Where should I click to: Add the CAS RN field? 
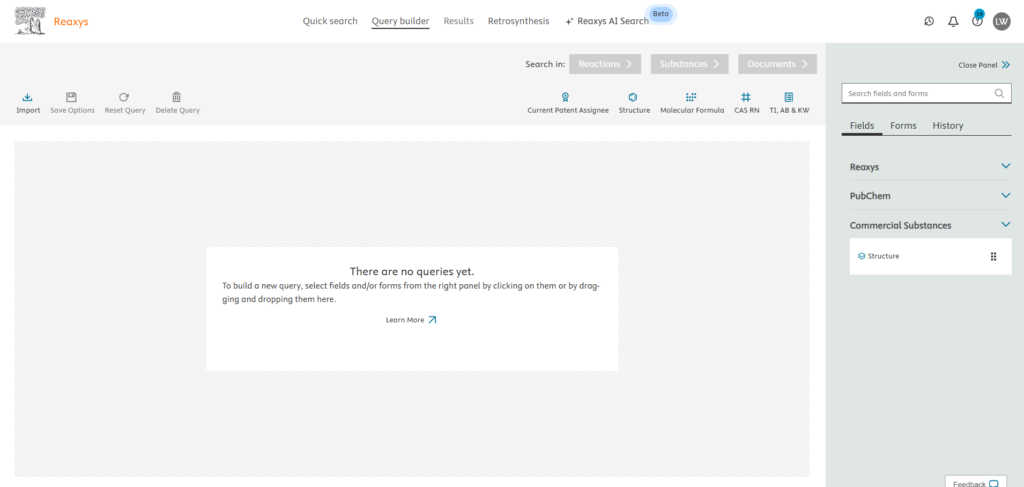tap(746, 98)
